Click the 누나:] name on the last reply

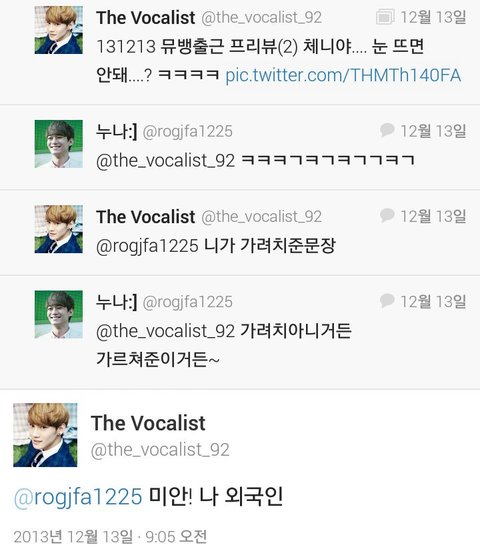tap(116, 302)
